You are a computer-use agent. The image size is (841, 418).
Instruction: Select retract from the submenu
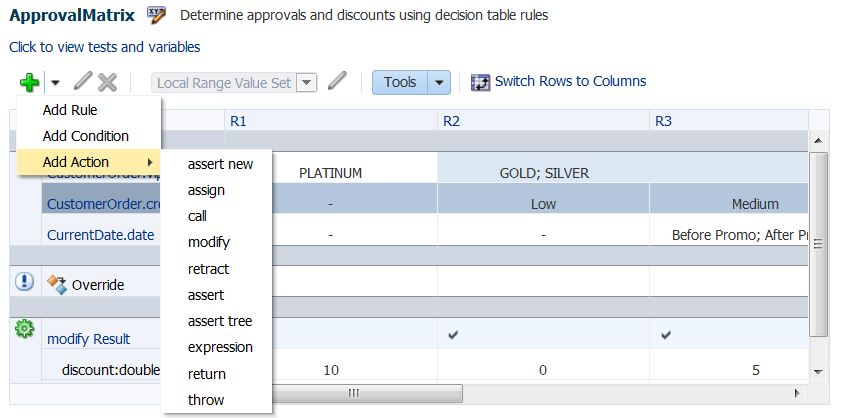tap(217, 269)
